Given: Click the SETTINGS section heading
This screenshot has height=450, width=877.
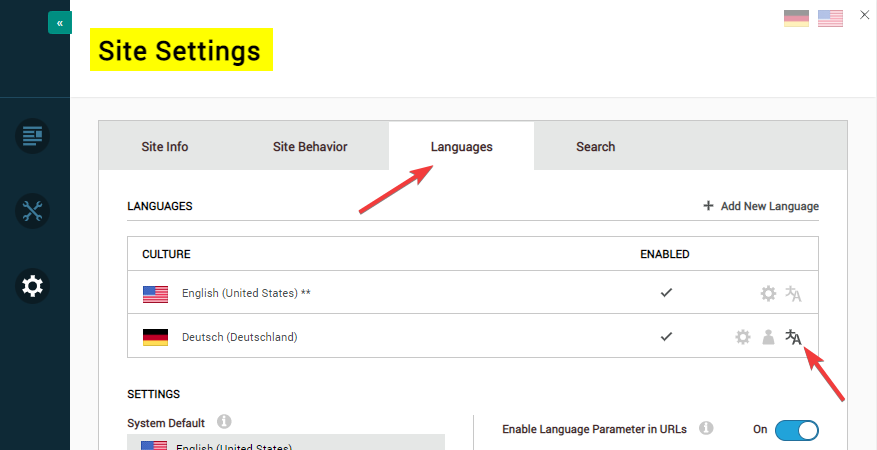Looking at the screenshot, I should tap(154, 394).
